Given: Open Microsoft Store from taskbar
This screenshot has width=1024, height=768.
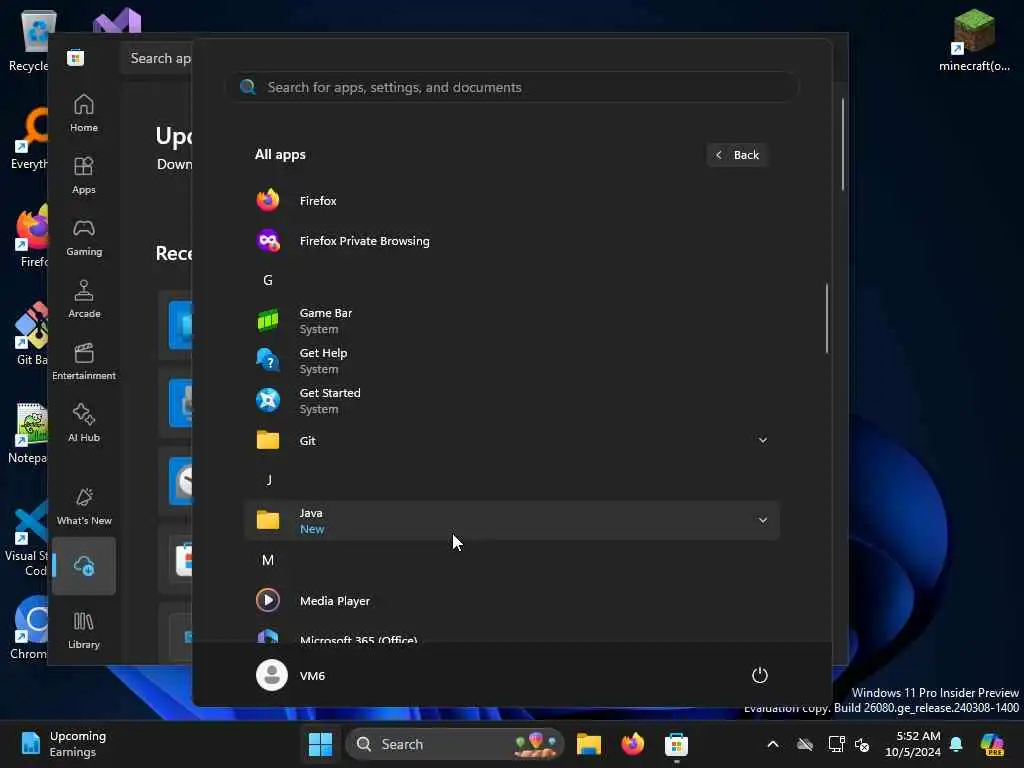Looking at the screenshot, I should pyautogui.click(x=676, y=744).
